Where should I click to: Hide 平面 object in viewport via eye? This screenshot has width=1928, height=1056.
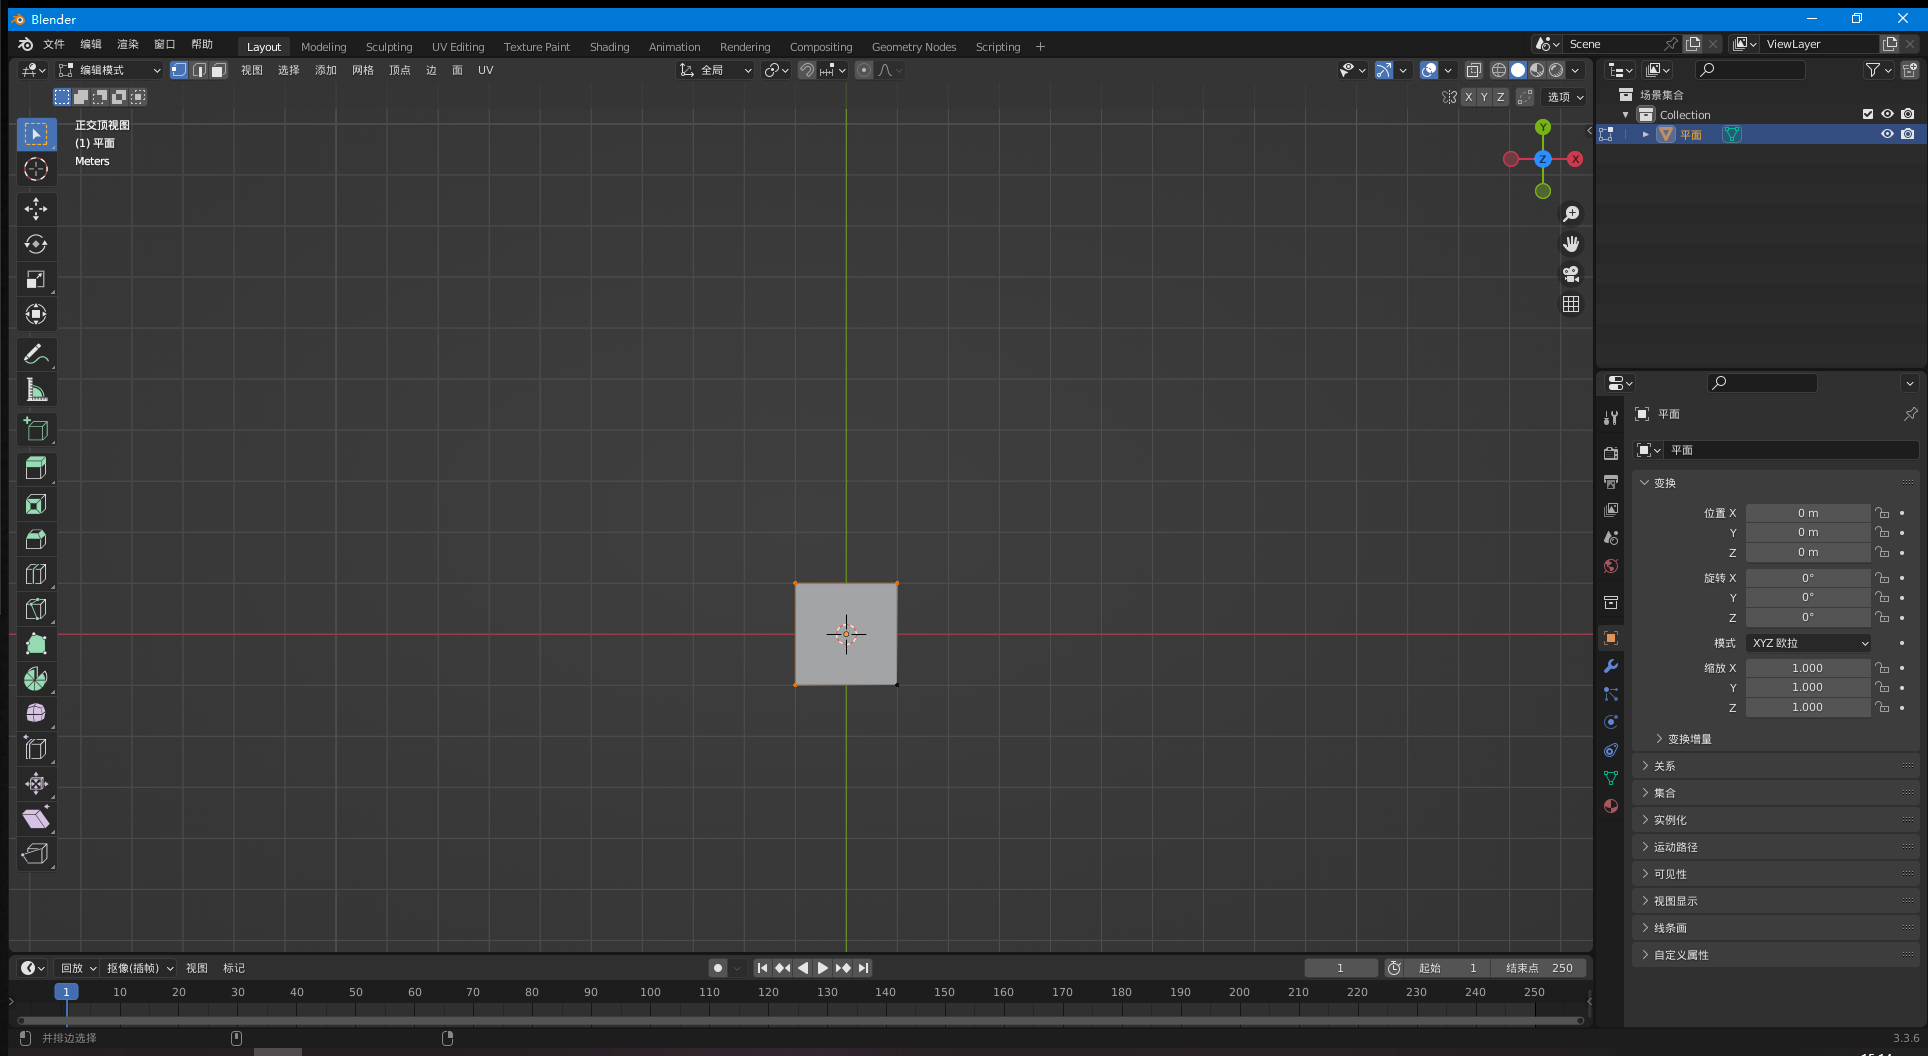click(1887, 134)
